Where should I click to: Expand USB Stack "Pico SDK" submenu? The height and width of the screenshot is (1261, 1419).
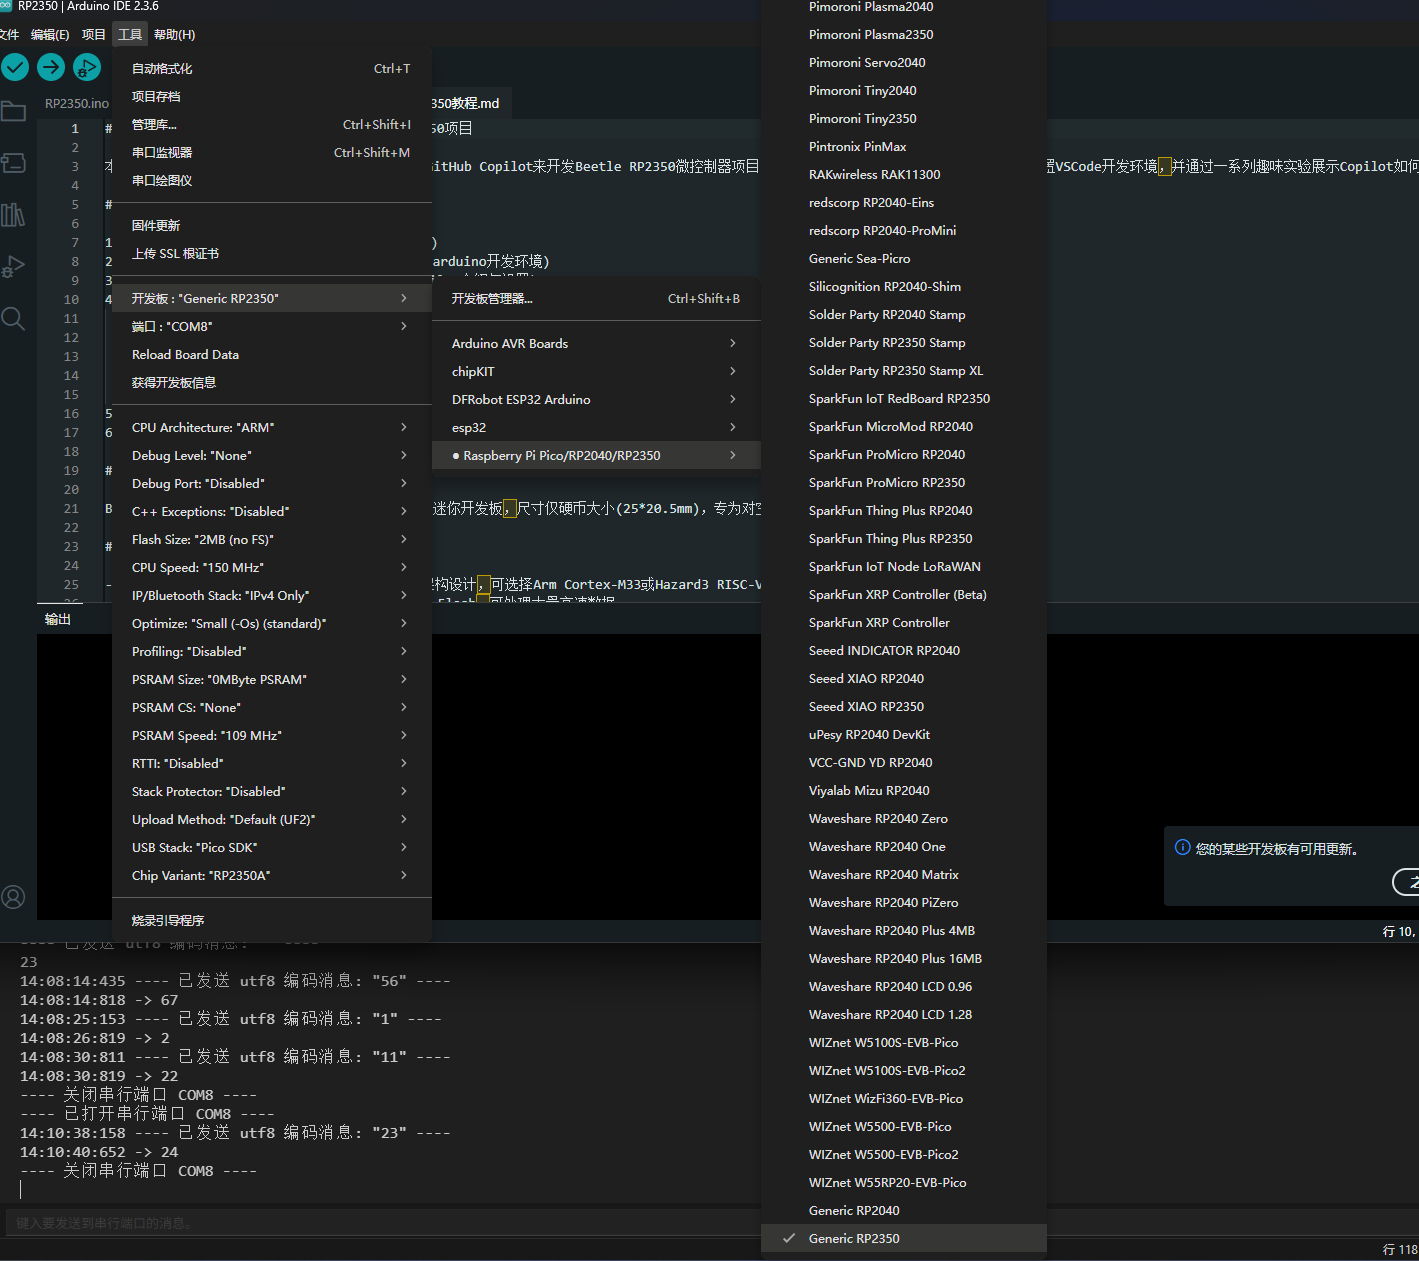click(x=272, y=847)
